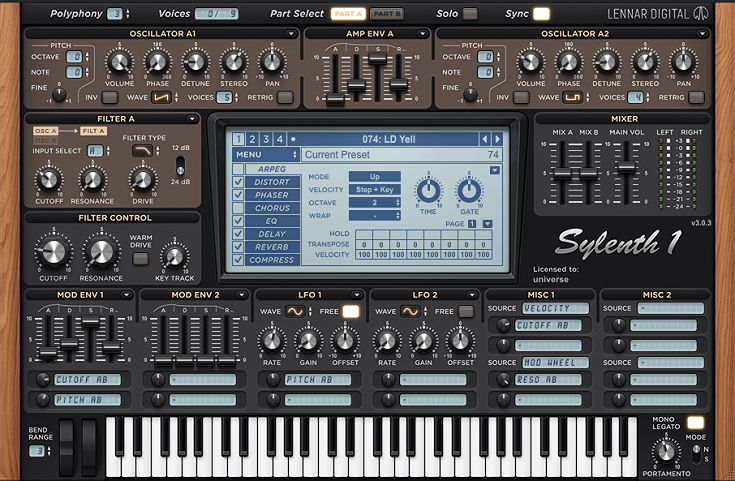Click the Oscillator A1 Phase knob
The image size is (735, 481).
pos(157,62)
